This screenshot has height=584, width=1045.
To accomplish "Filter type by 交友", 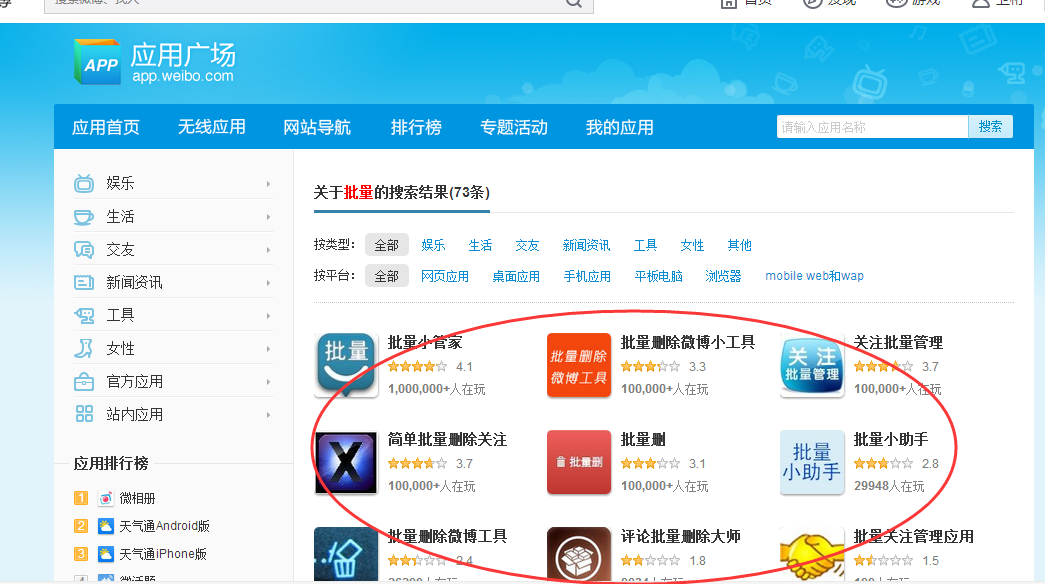I will pyautogui.click(x=527, y=245).
